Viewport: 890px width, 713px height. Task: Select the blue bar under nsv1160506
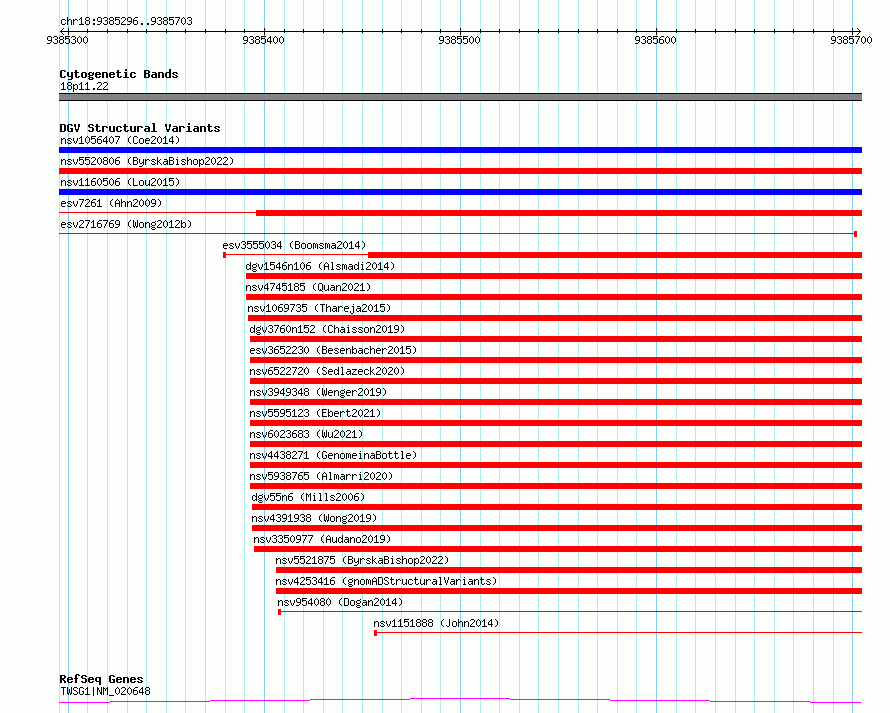coord(460,192)
